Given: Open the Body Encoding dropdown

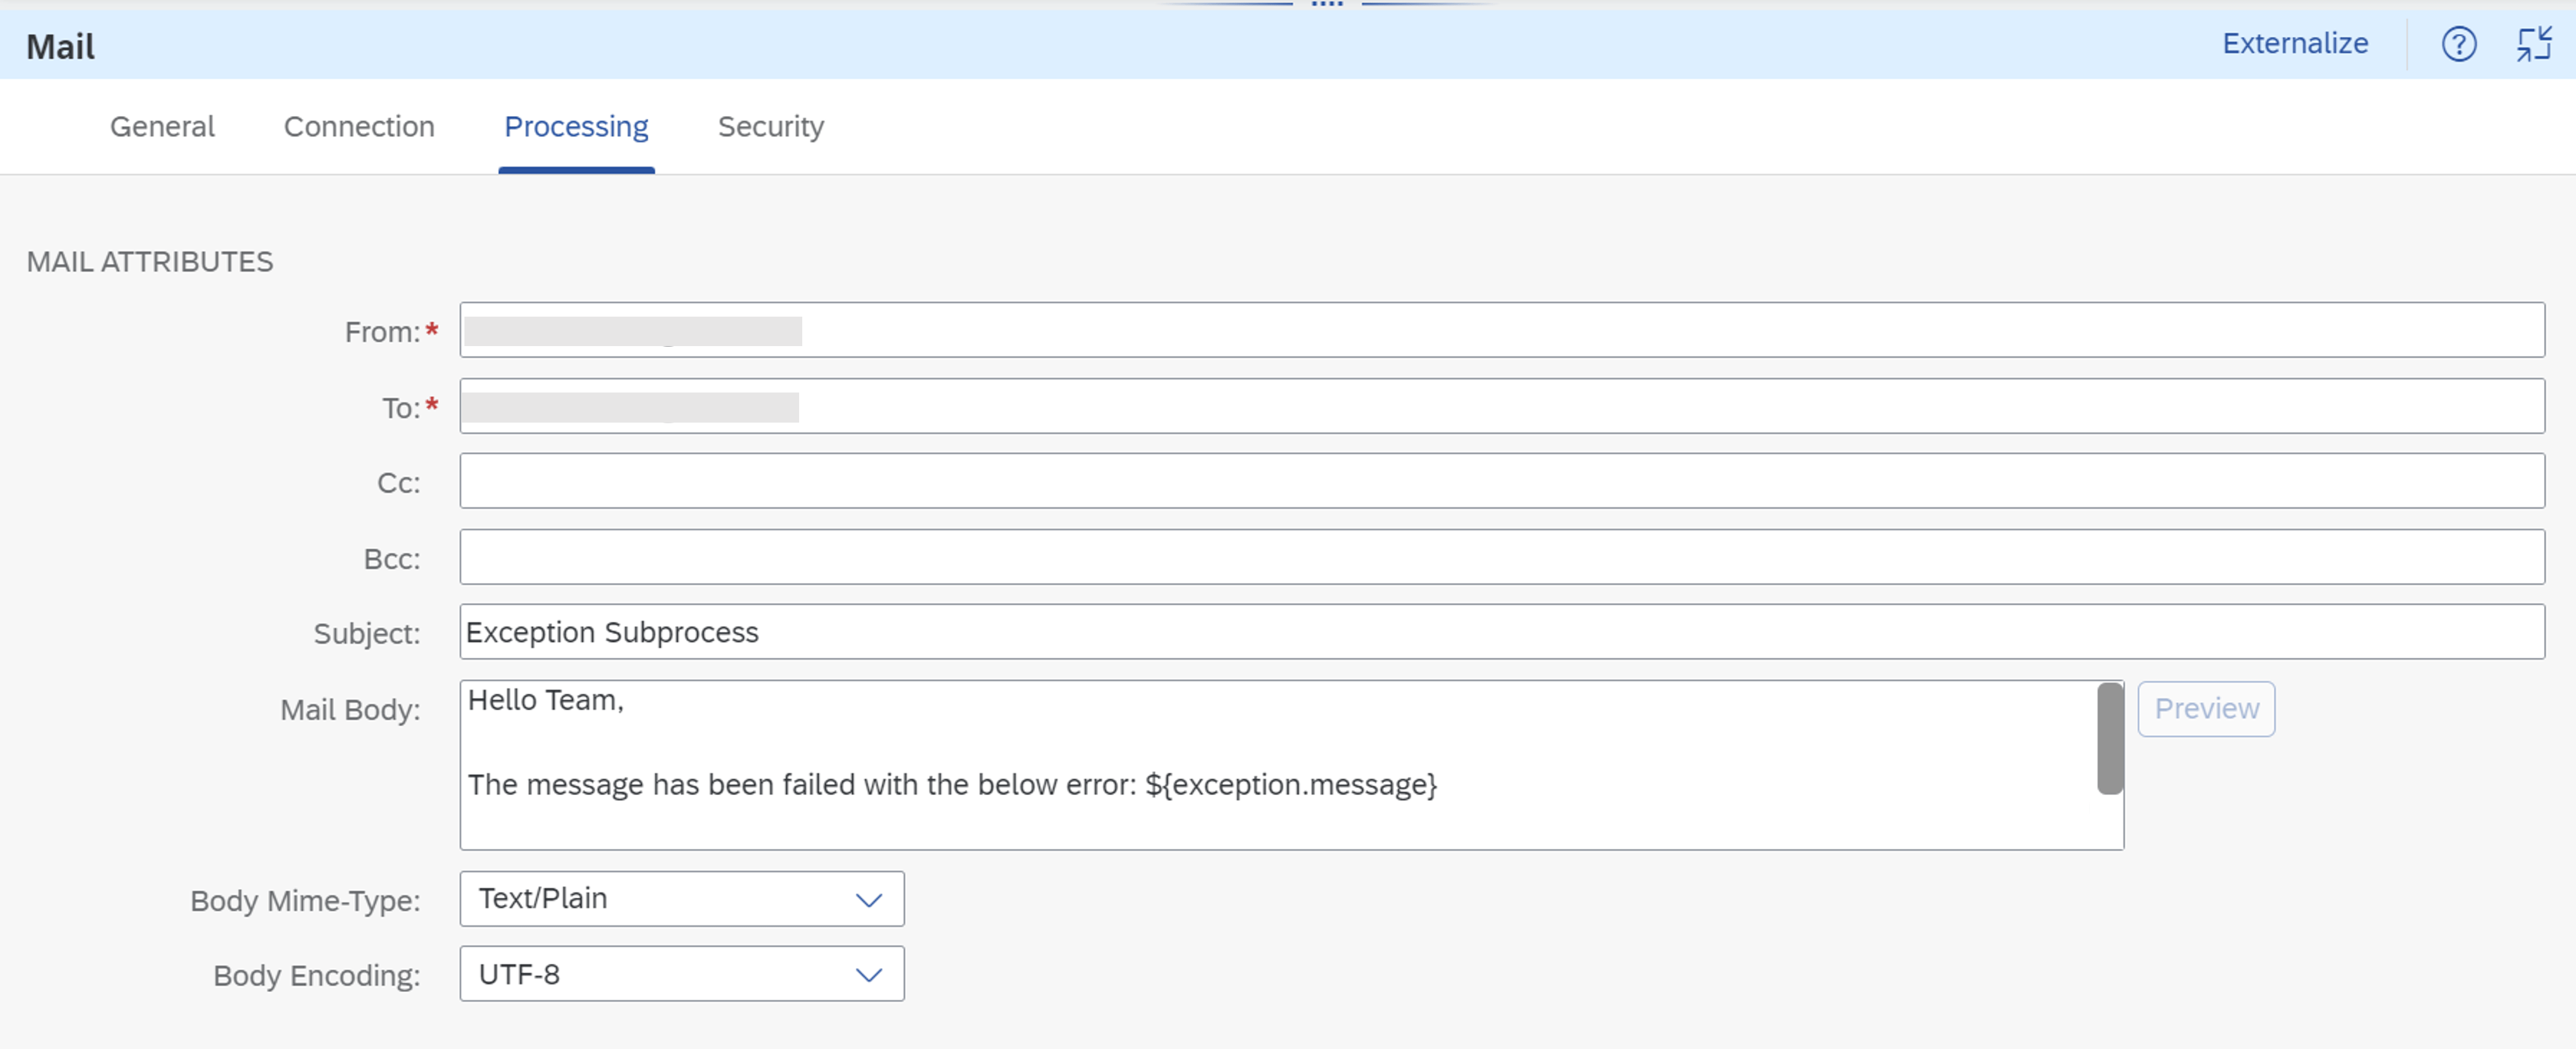Looking at the screenshot, I should pyautogui.click(x=680, y=973).
